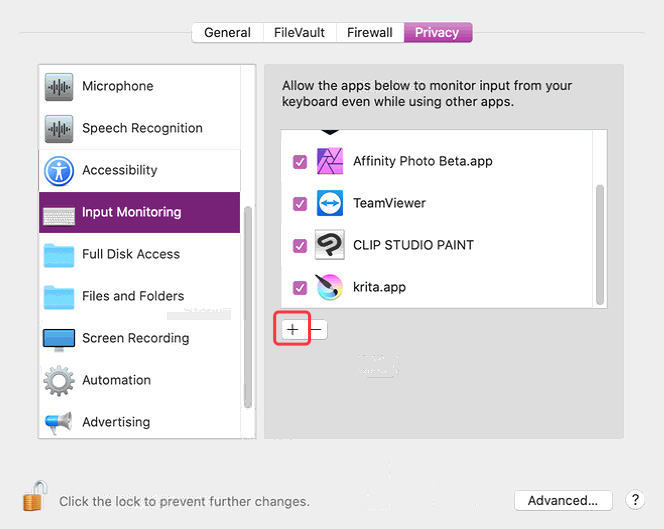
Task: Click the padlock to prevent changes
Action: (34, 496)
